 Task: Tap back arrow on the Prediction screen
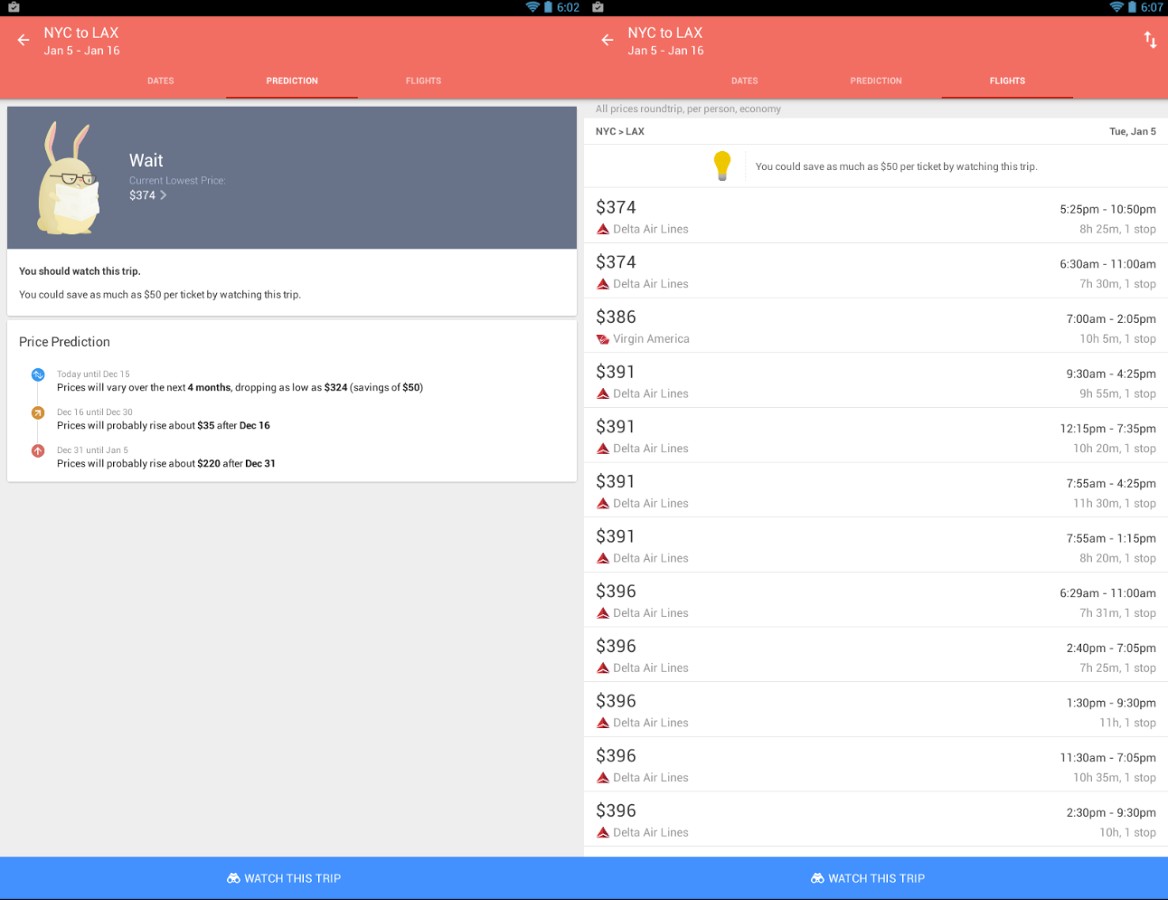pos(23,40)
